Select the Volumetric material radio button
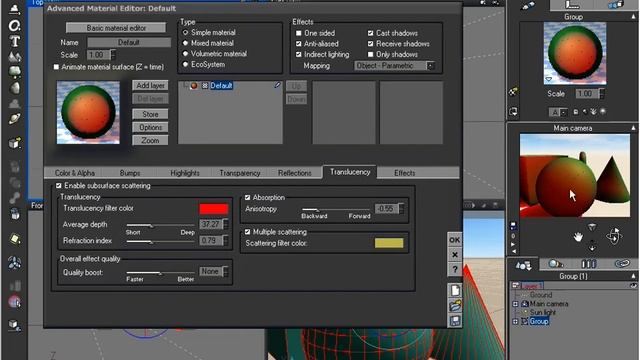The width and height of the screenshot is (640, 360). coord(185,53)
